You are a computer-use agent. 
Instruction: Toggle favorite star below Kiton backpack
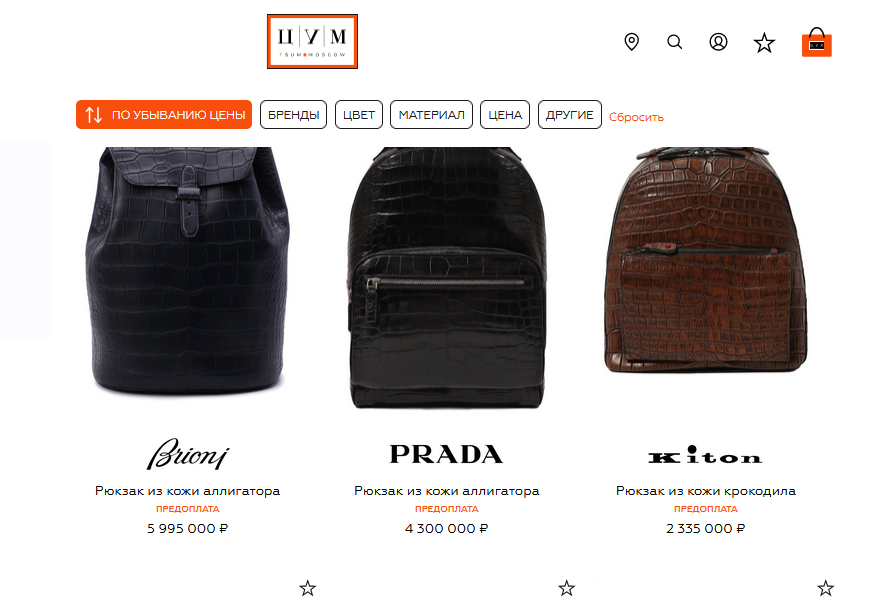(825, 588)
